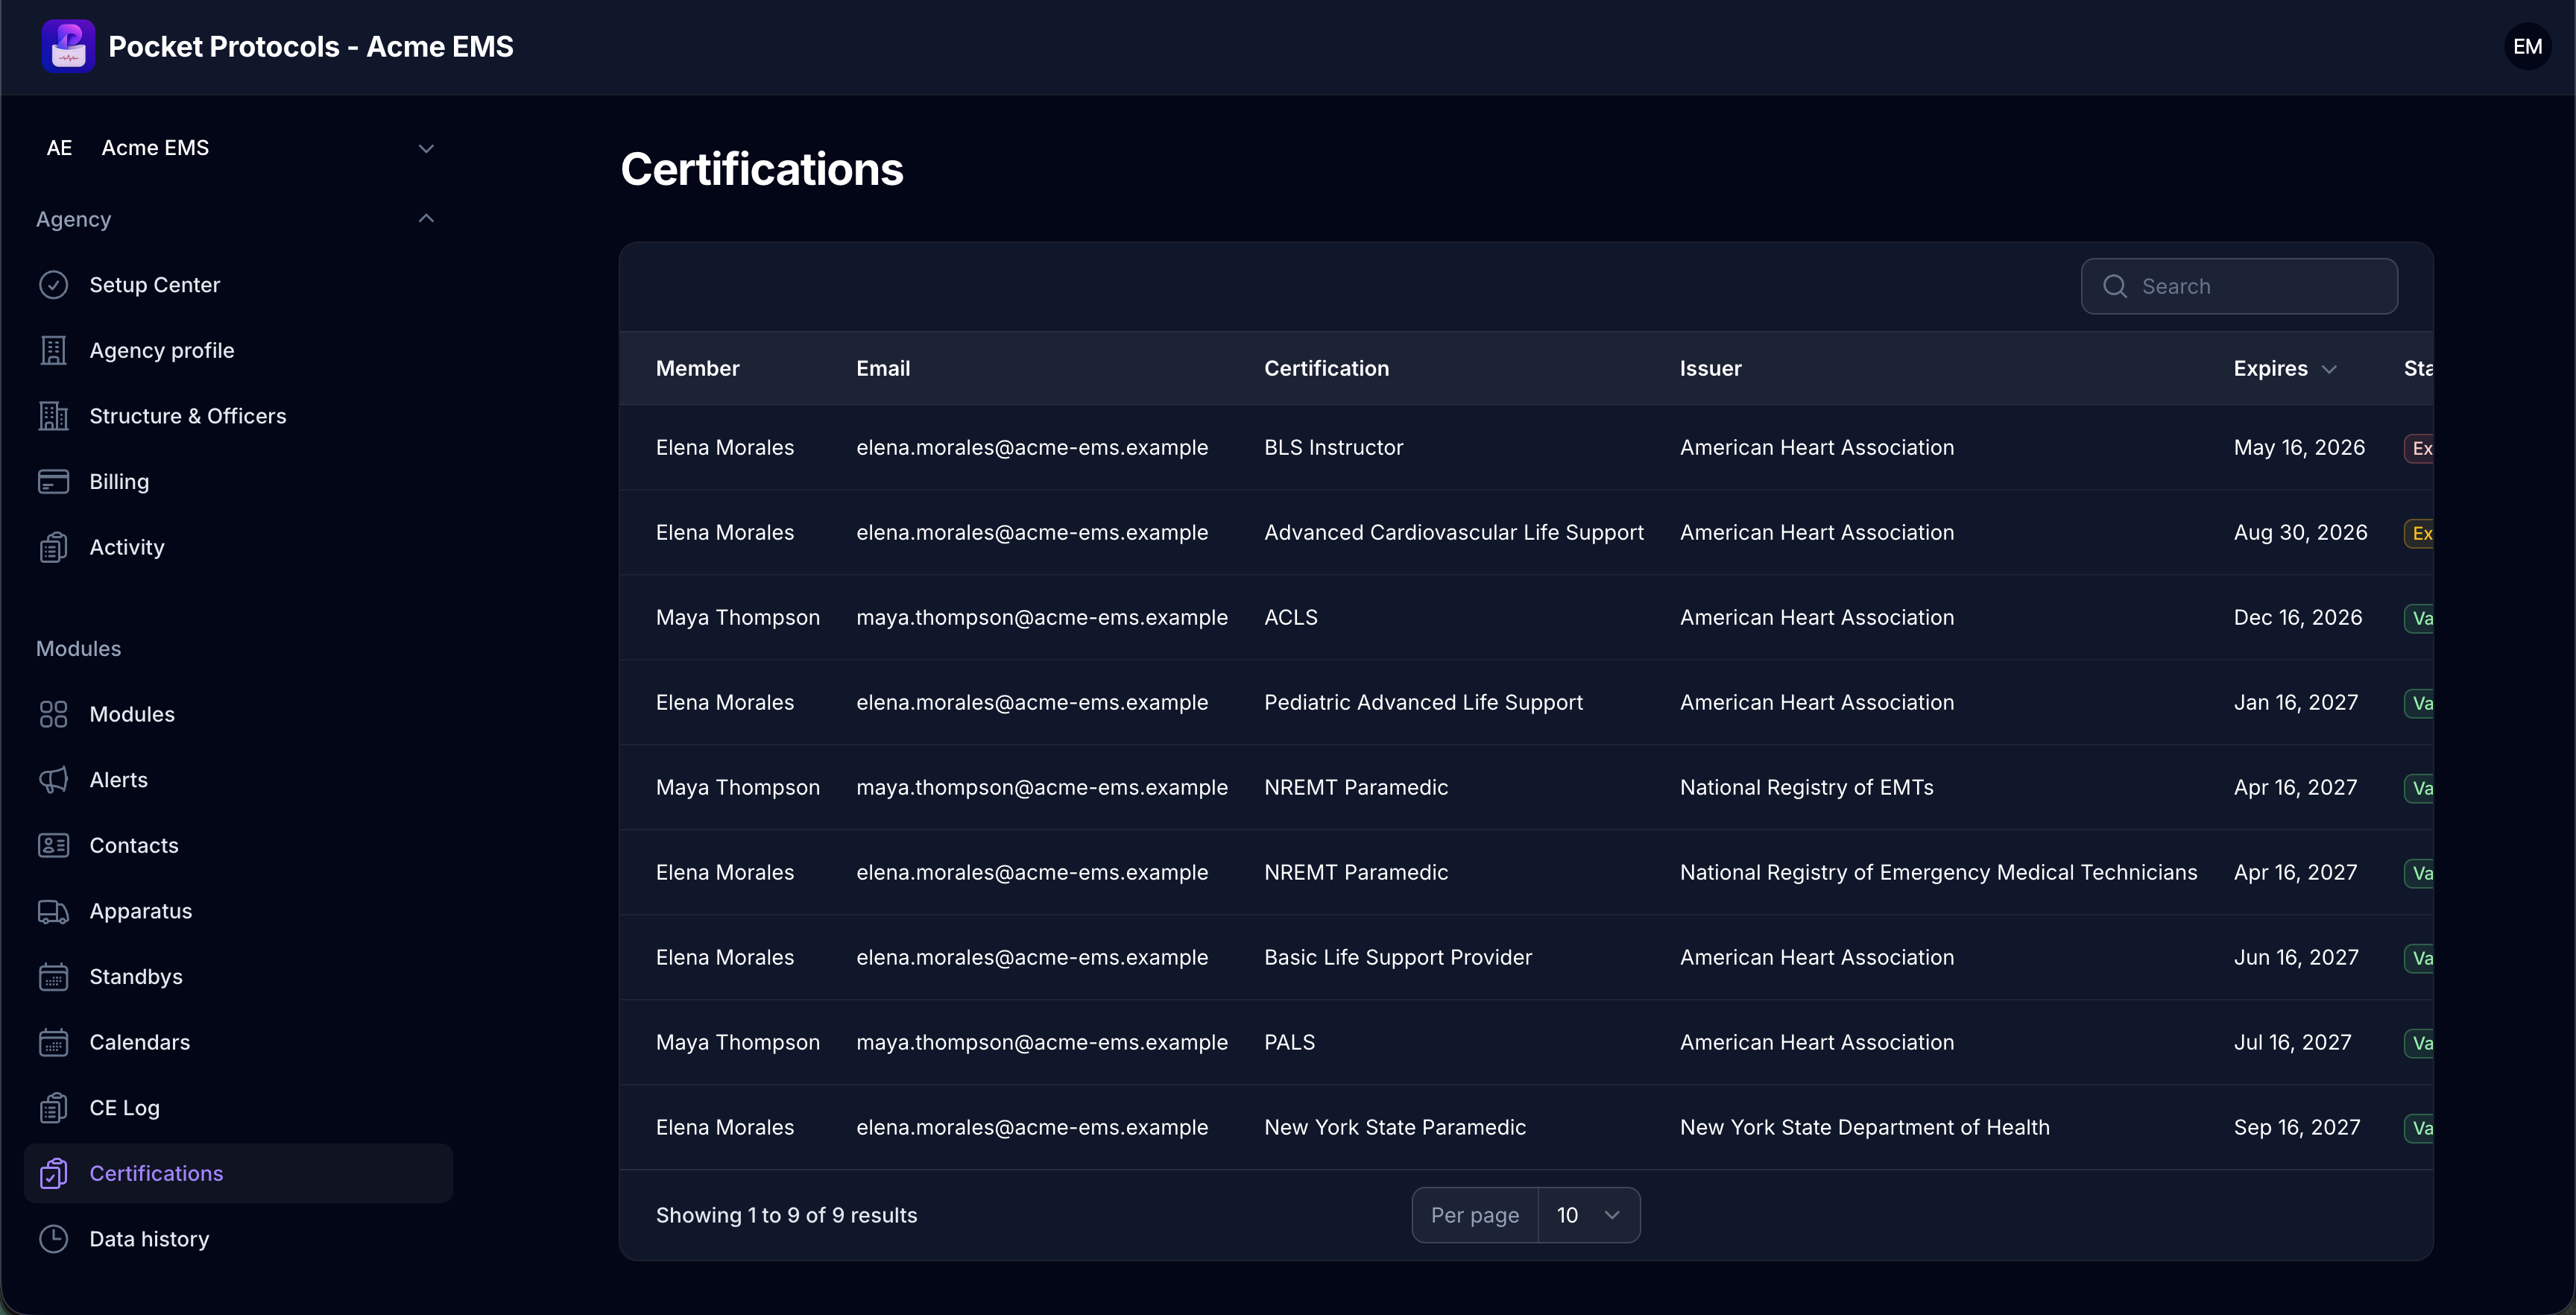Click the Pocket Protocols app logo

pos(68,46)
